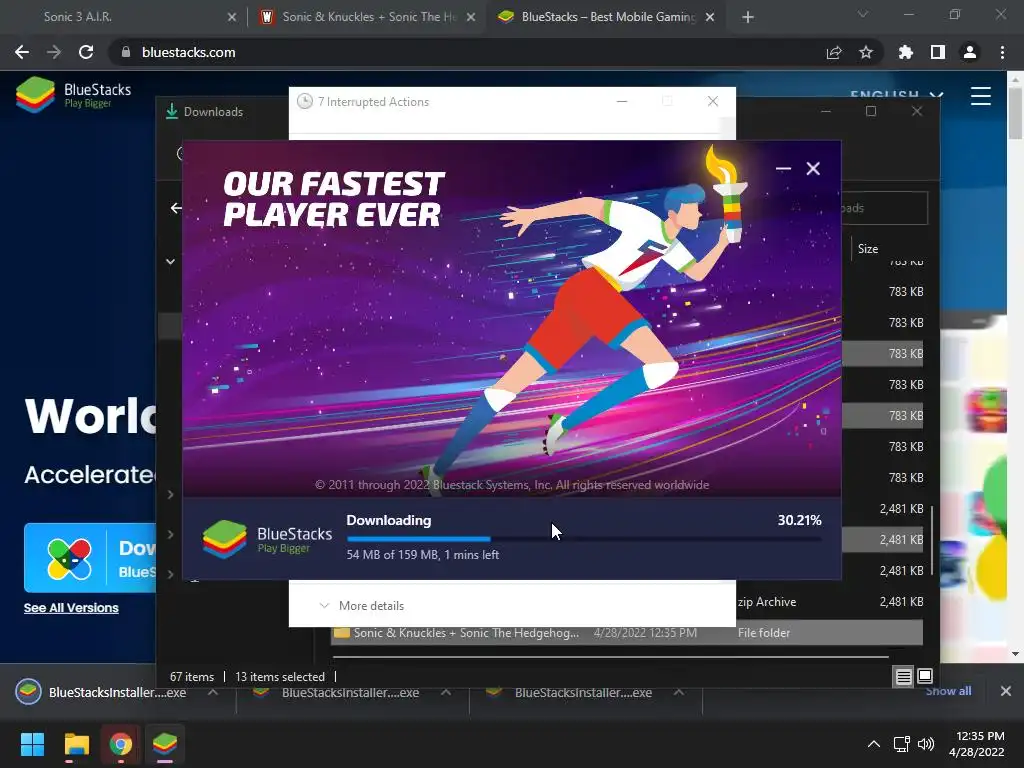This screenshot has width=1024, height=768.
Task: Open options for second BlueStacksInstaller download
Action: coord(446,692)
